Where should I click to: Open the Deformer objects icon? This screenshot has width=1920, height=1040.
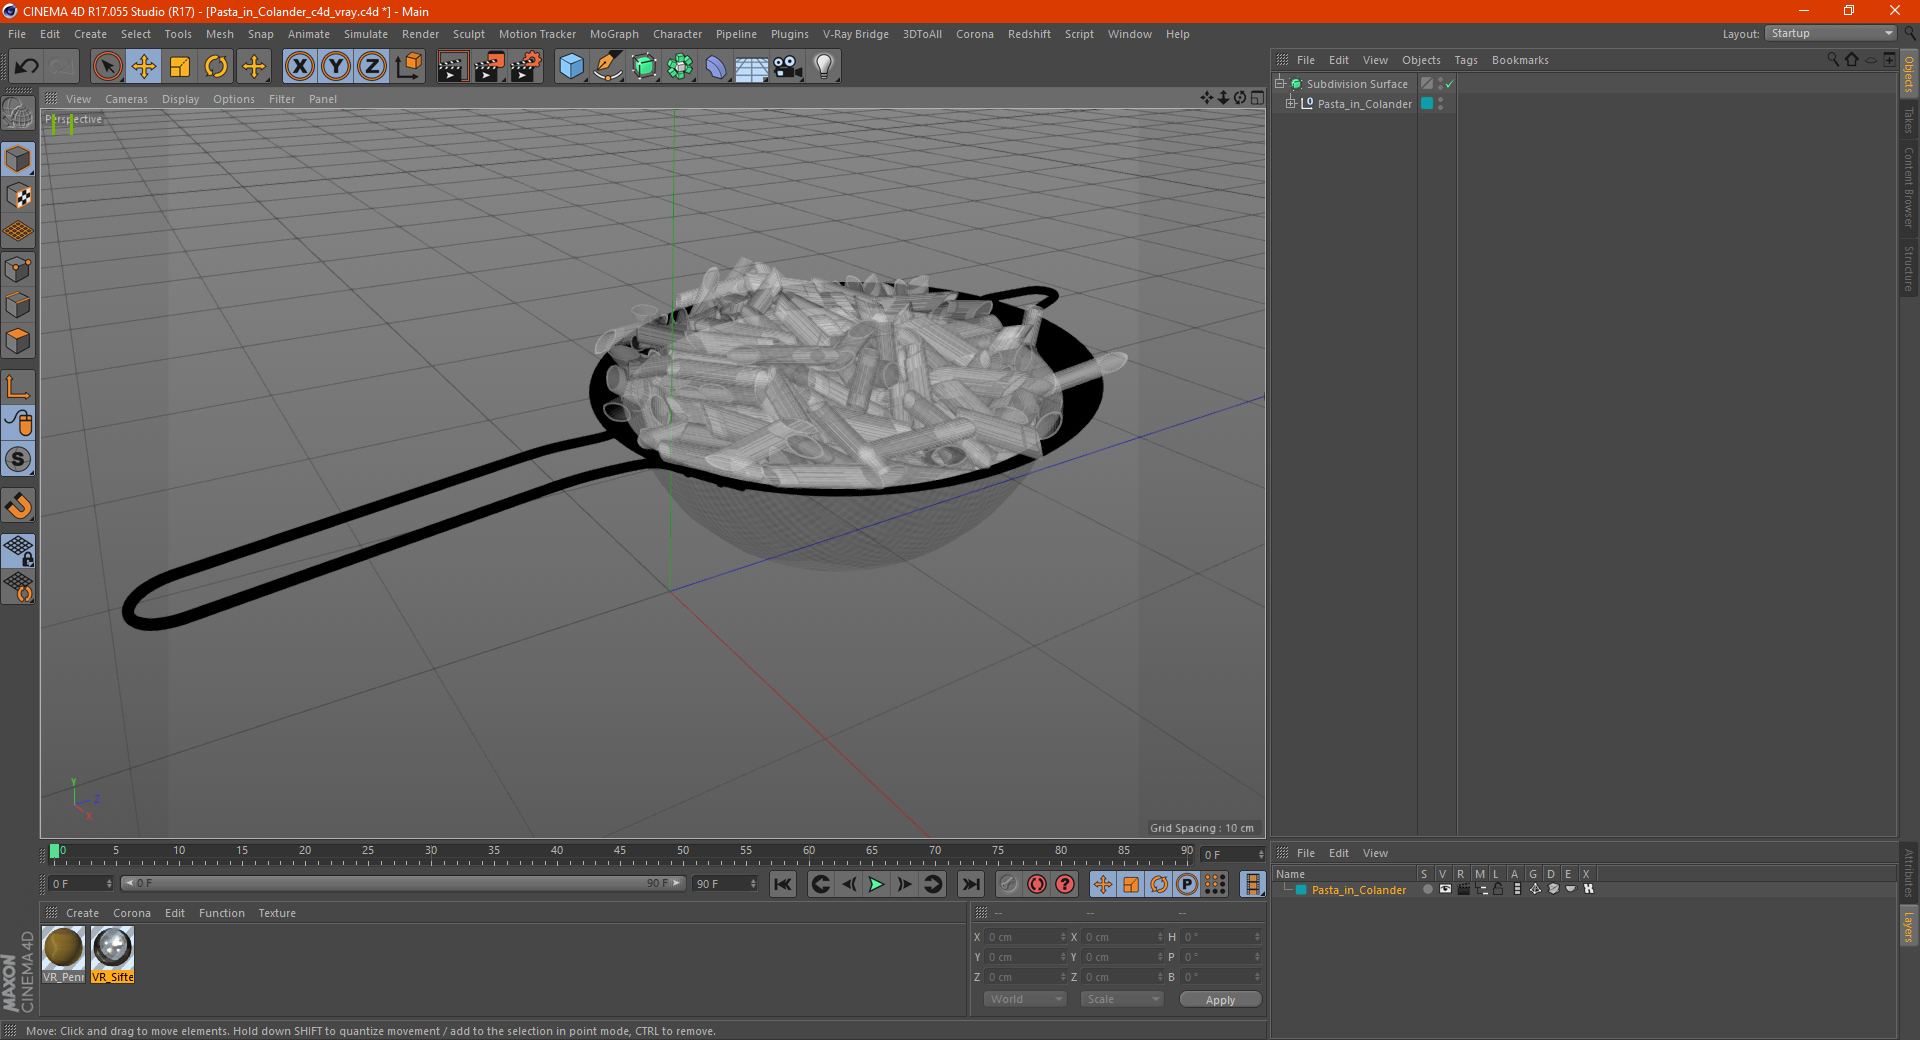point(716,66)
